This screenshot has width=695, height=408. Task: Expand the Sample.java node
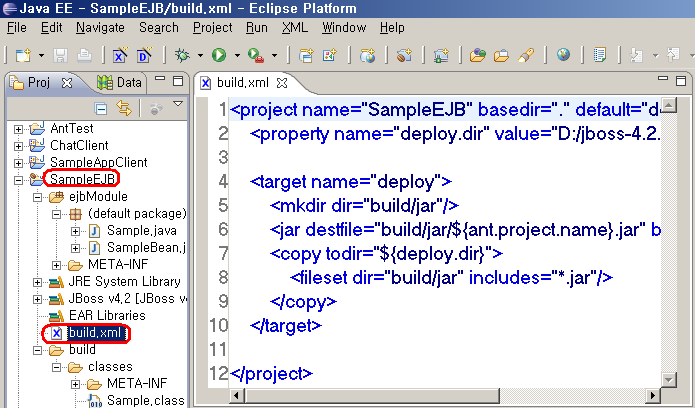click(75, 231)
